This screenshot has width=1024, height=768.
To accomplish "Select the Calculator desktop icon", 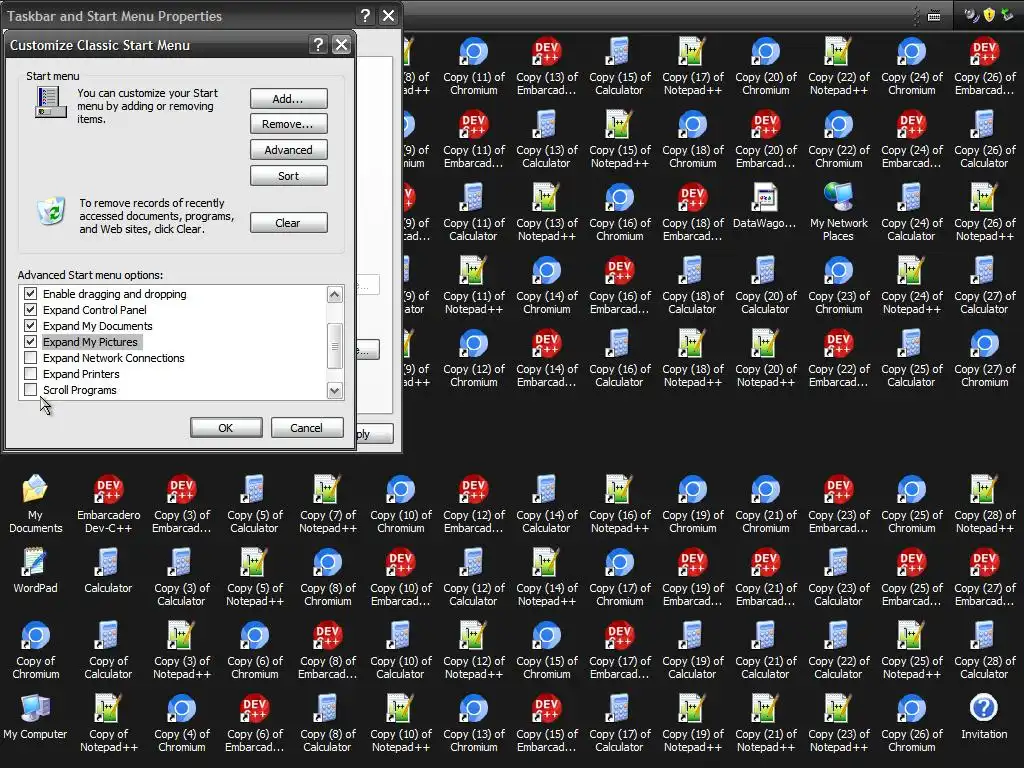I will pos(108,571).
